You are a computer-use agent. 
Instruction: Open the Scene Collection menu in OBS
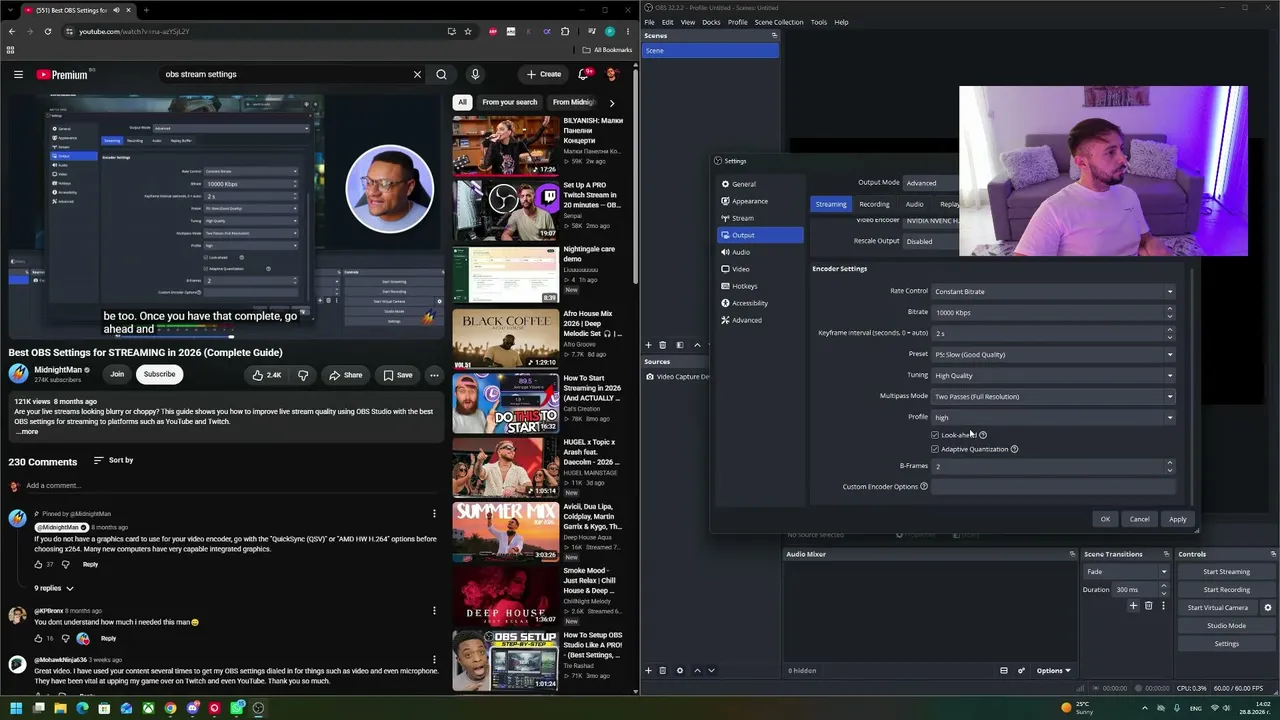pos(779,22)
